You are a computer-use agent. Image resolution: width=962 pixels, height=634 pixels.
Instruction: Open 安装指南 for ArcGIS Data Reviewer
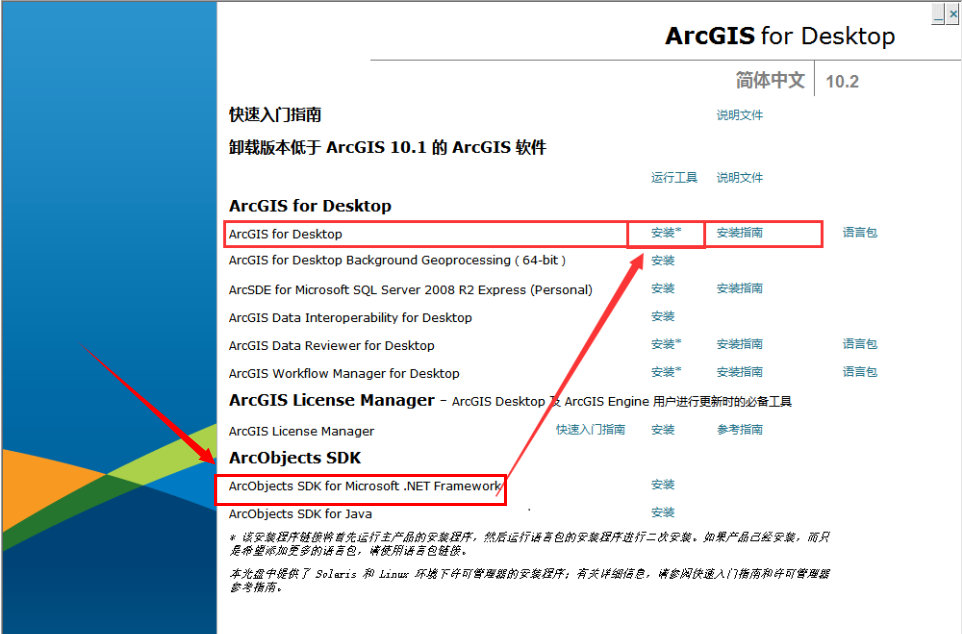click(739, 344)
